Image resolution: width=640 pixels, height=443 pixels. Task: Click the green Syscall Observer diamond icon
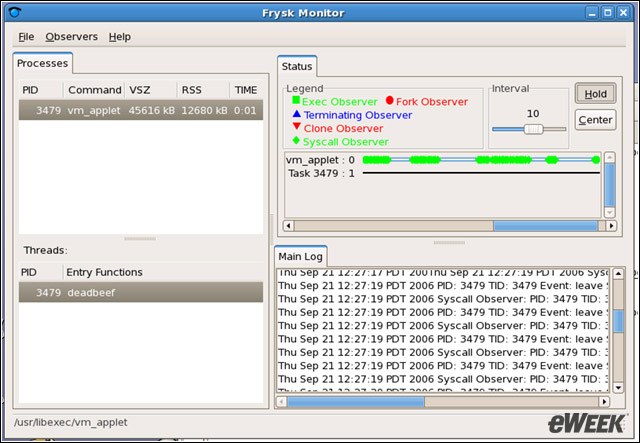pos(296,140)
